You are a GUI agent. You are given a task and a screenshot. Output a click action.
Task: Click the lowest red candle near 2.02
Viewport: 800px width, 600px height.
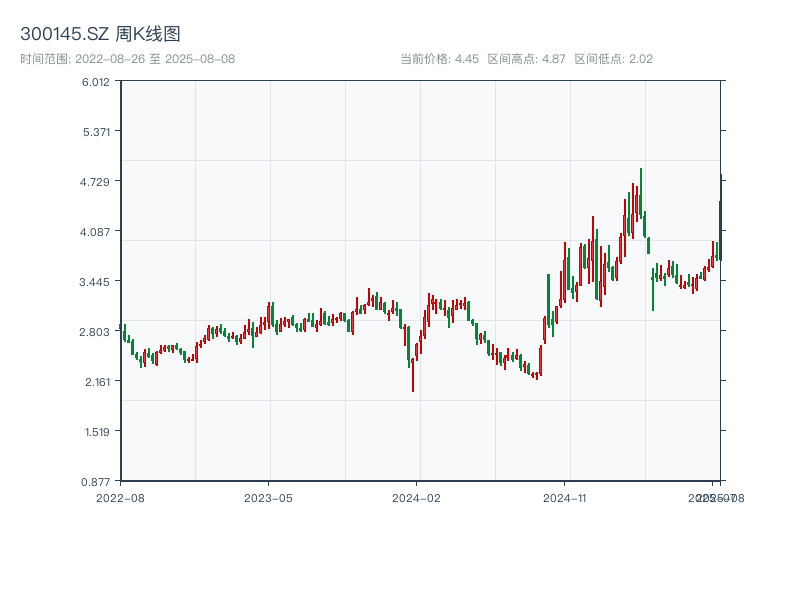413,375
